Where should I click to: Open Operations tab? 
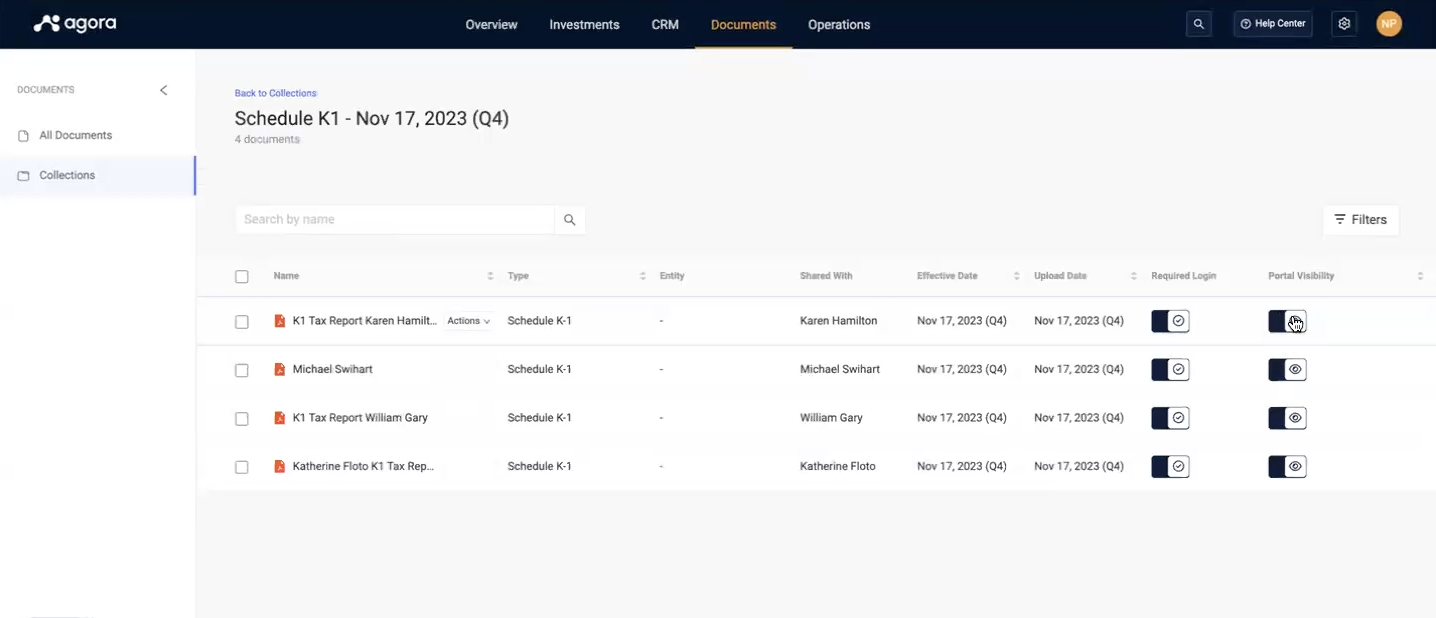839,25
